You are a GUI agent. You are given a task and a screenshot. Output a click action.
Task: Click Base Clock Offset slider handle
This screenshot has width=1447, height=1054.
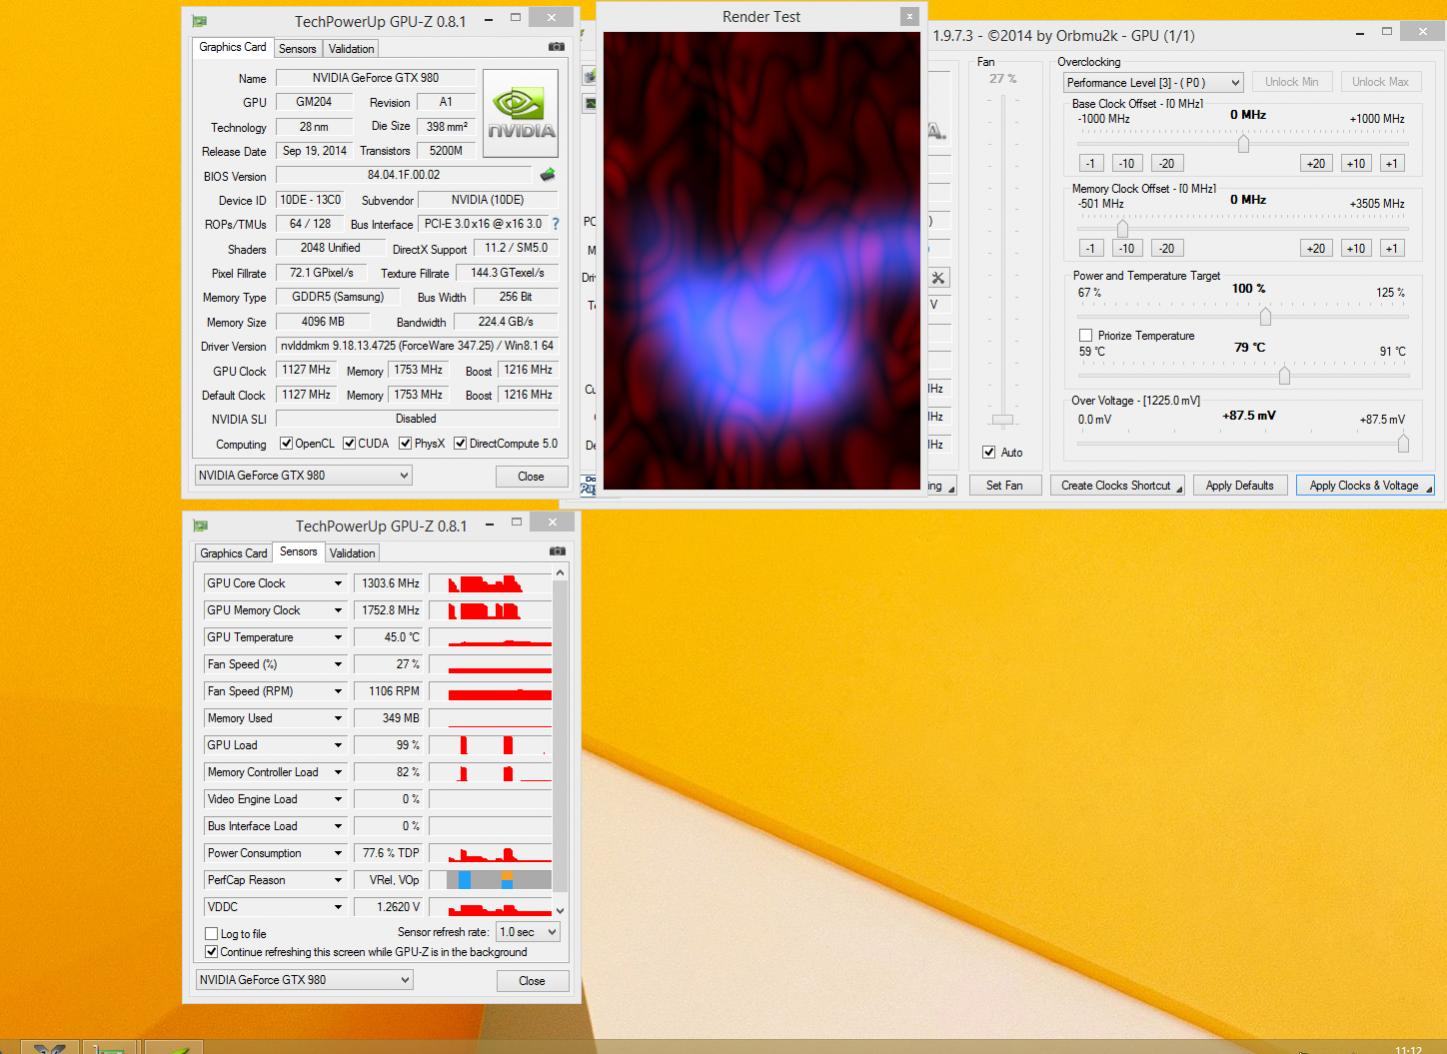[x=1243, y=144]
